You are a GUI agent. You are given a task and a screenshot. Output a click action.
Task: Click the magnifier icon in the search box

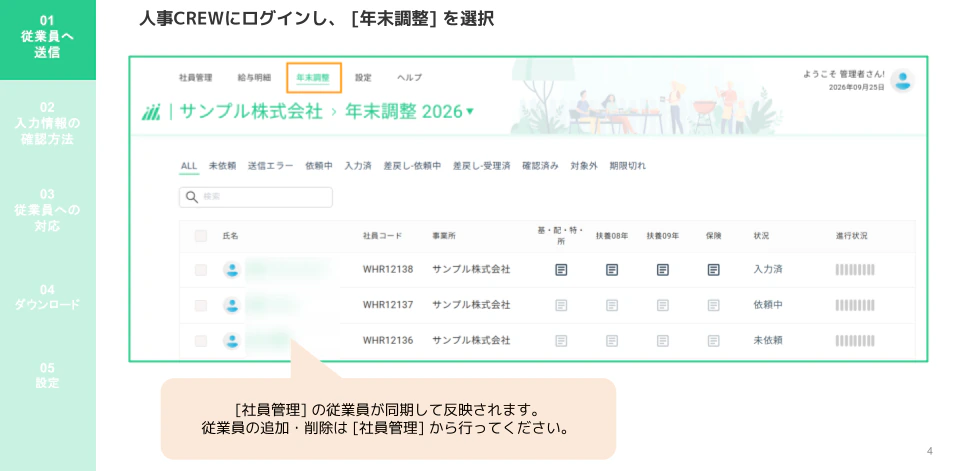click(x=192, y=197)
